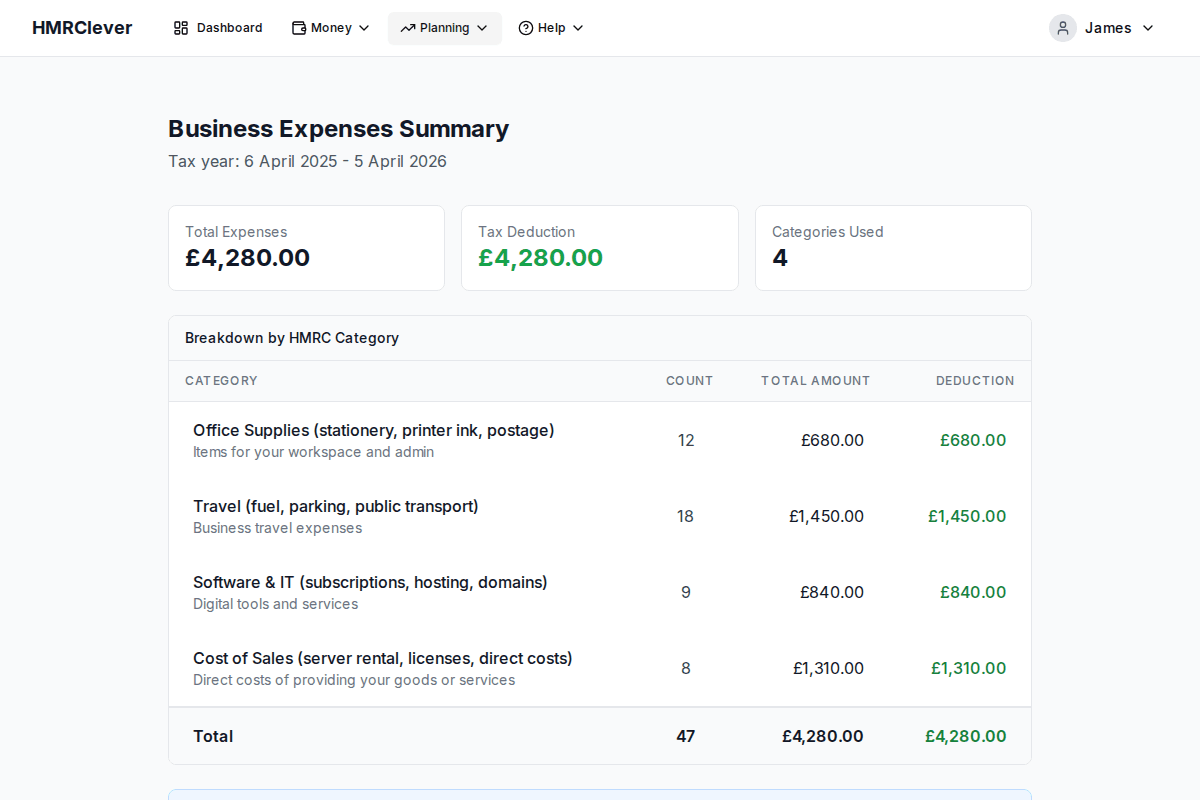This screenshot has width=1200, height=800.
Task: Click the Total Amount column header
Action: point(815,381)
